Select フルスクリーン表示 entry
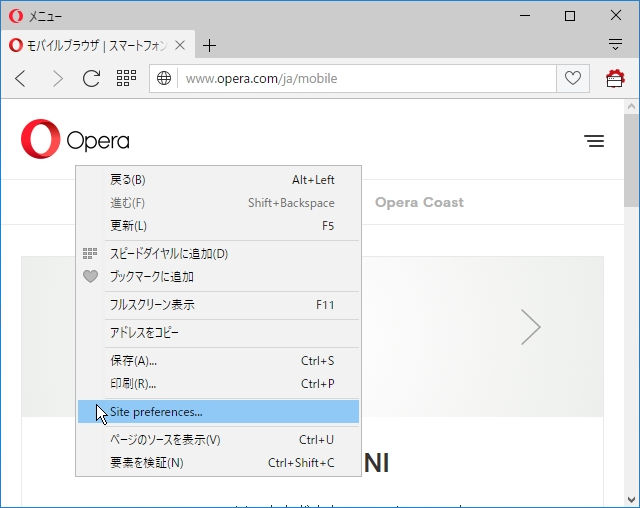Image resolution: width=640 pixels, height=508 pixels. point(218,305)
